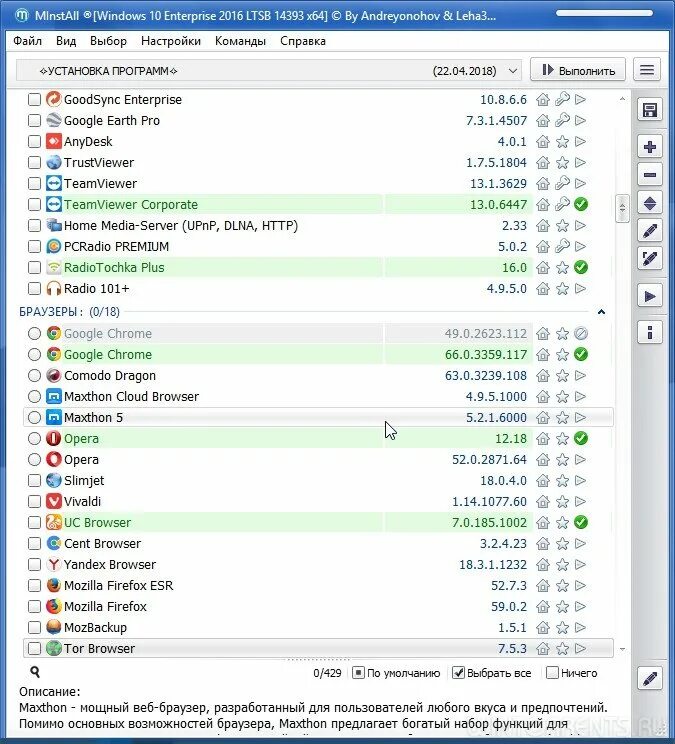Click the Home Media-Server row name
675x744 pixels.
(x=181, y=225)
